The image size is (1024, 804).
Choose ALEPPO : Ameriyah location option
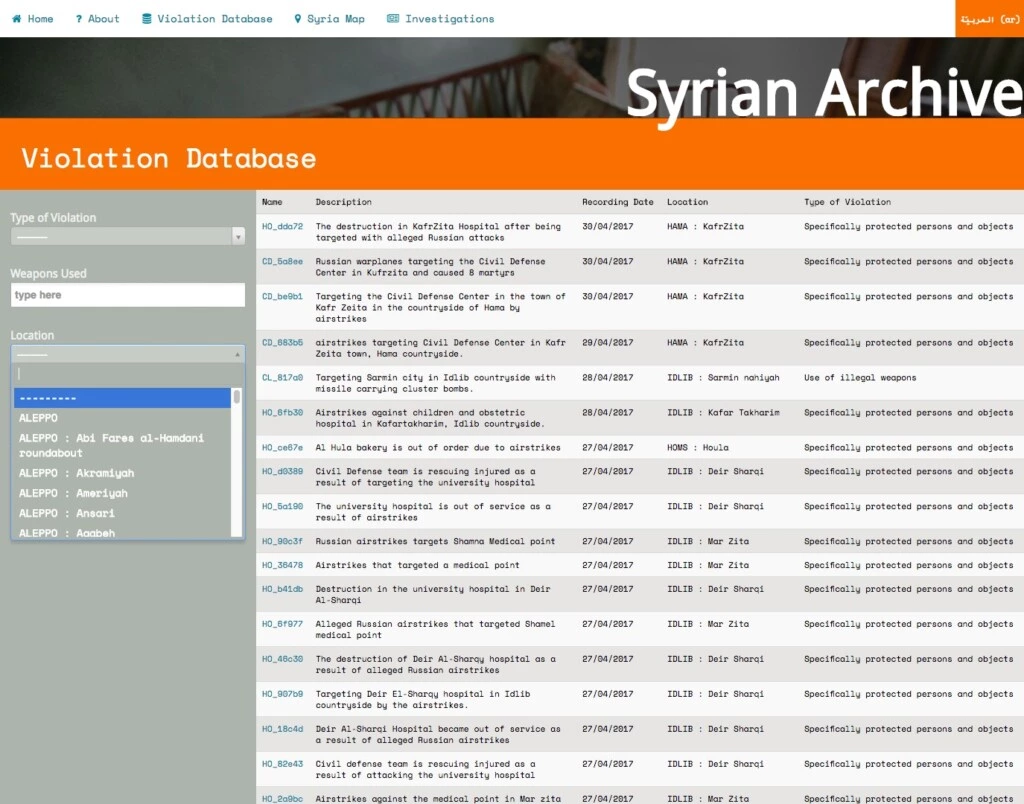point(73,493)
